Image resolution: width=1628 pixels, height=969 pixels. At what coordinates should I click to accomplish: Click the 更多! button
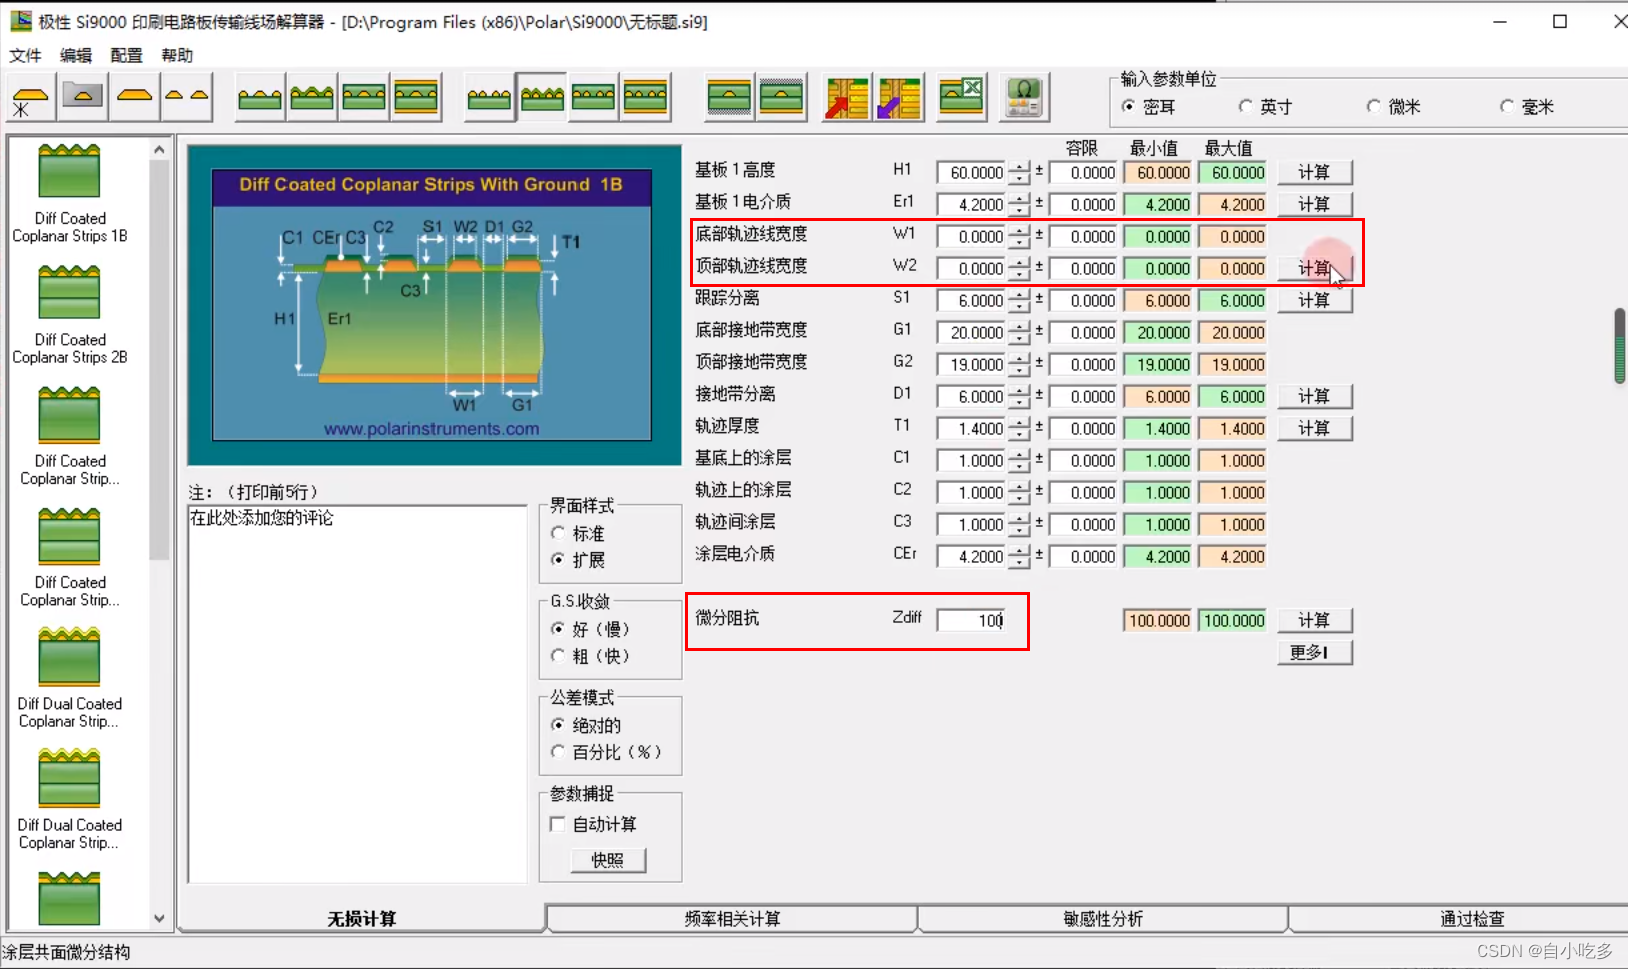1314,652
